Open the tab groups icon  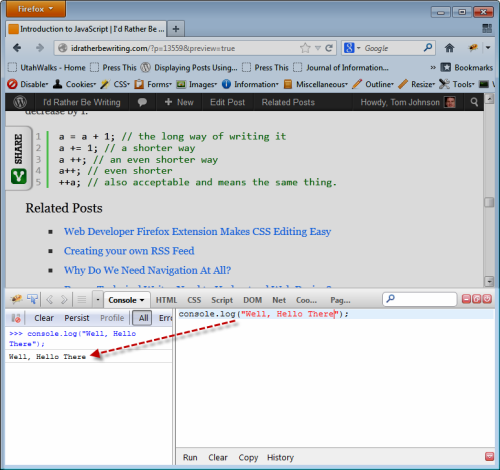point(487,28)
